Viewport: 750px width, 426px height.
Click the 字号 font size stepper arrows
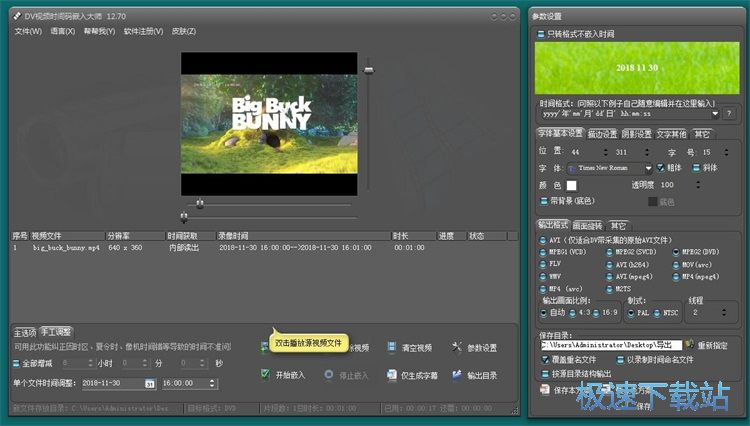pyautogui.click(x=726, y=152)
